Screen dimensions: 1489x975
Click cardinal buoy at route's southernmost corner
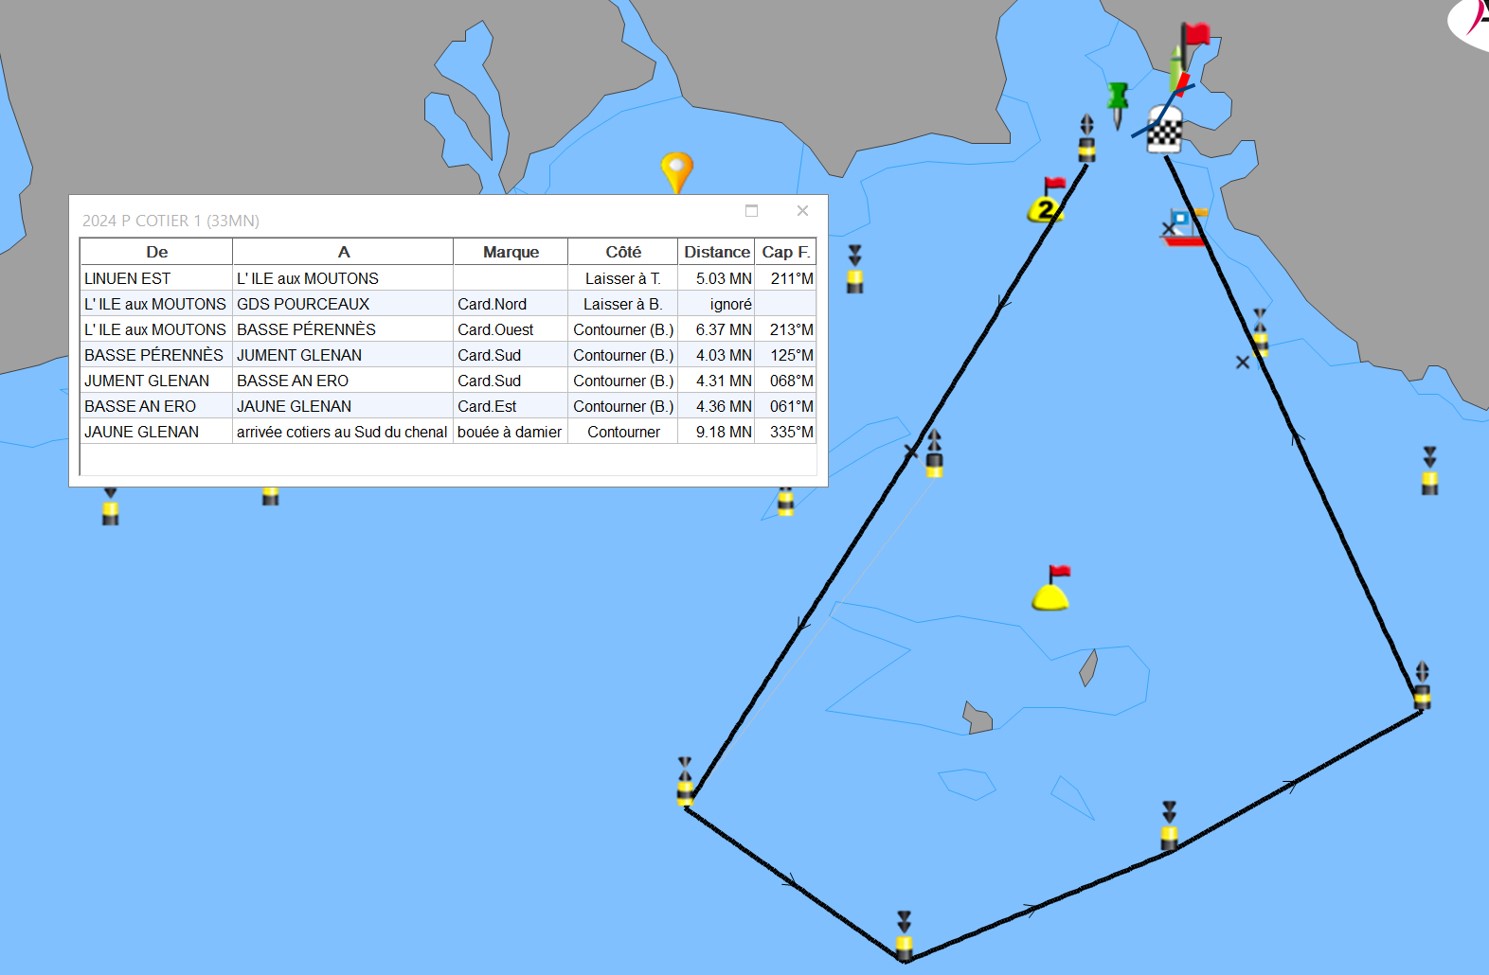point(904,937)
